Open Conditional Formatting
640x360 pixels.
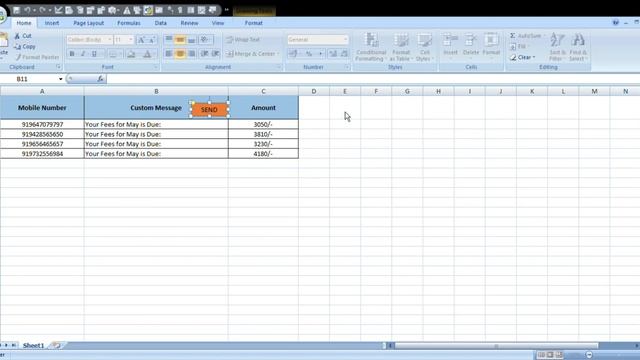coord(371,47)
